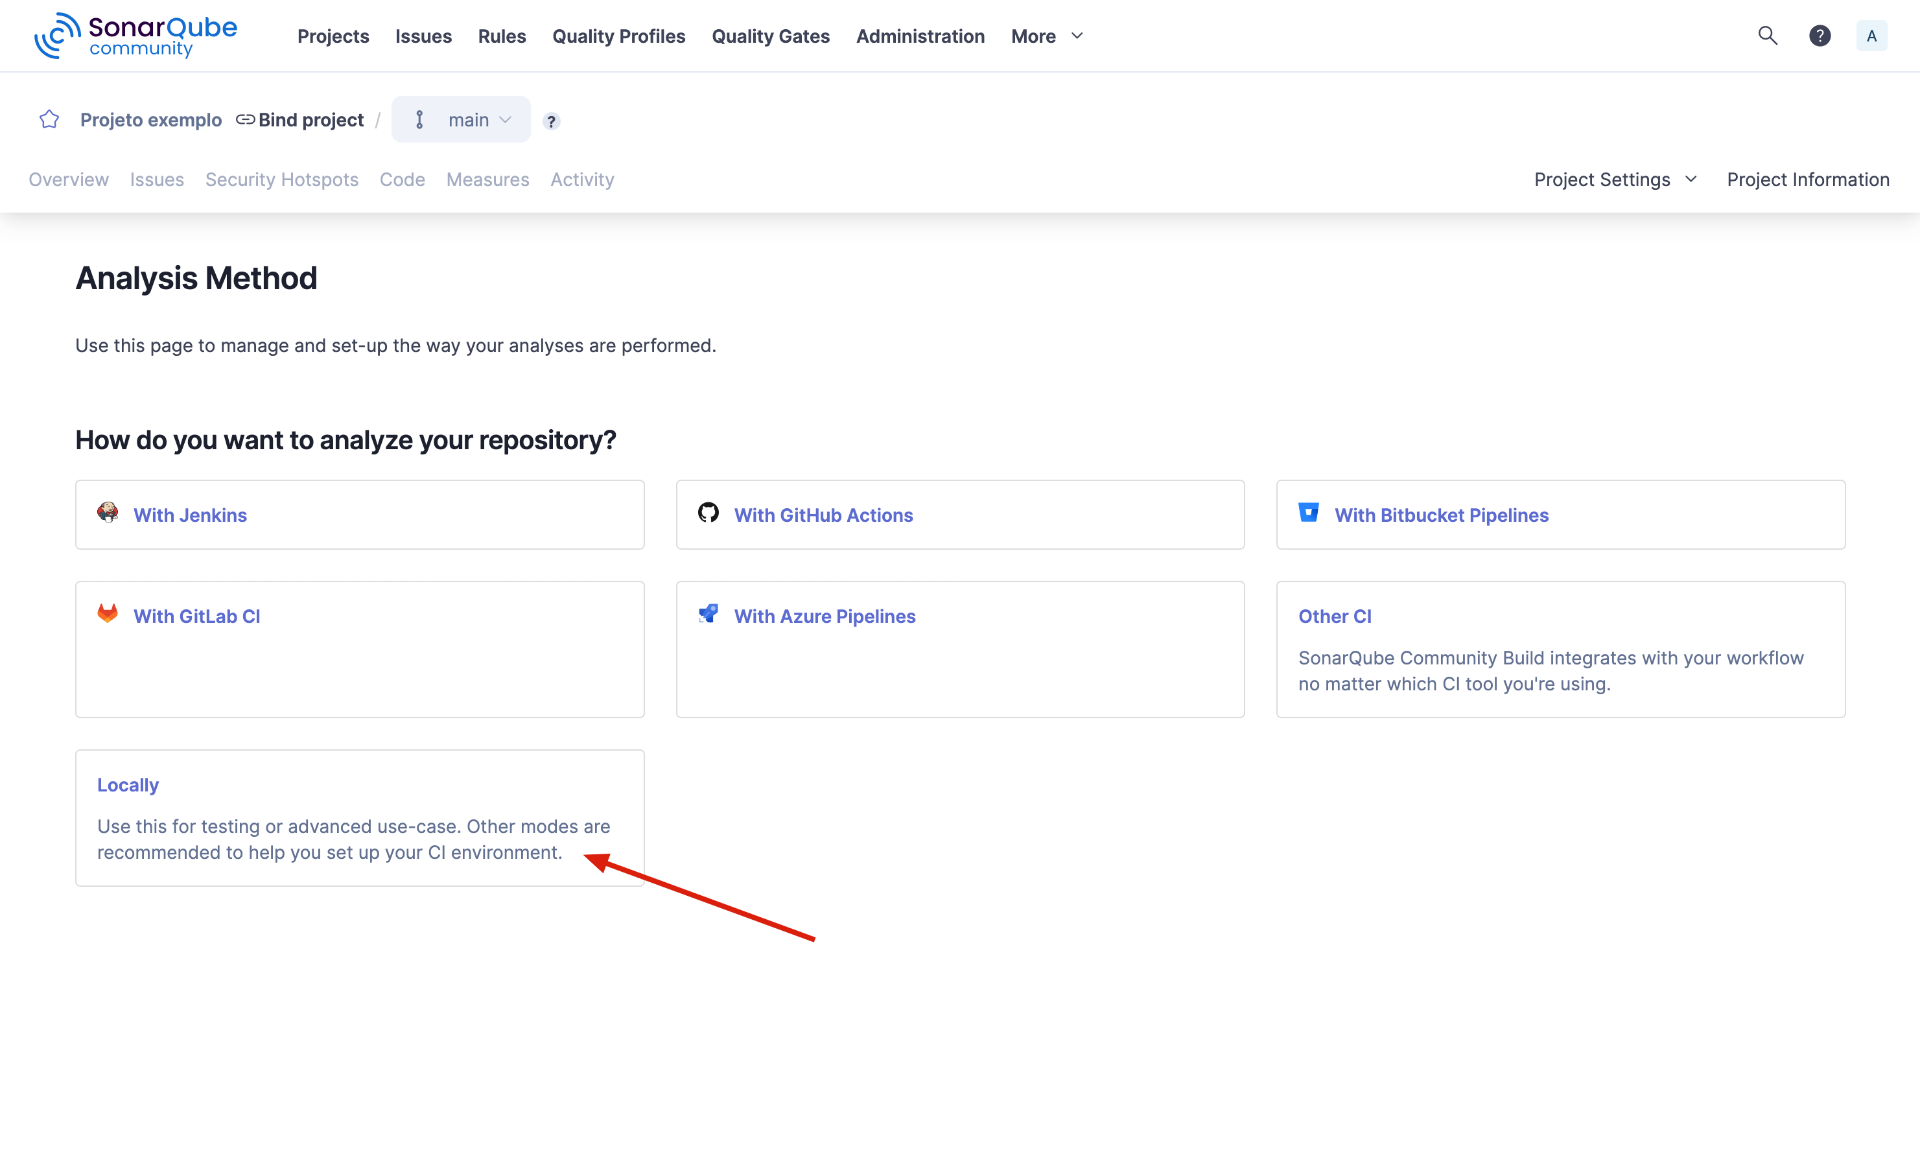Mark the project as favorite with the star

coord(49,120)
